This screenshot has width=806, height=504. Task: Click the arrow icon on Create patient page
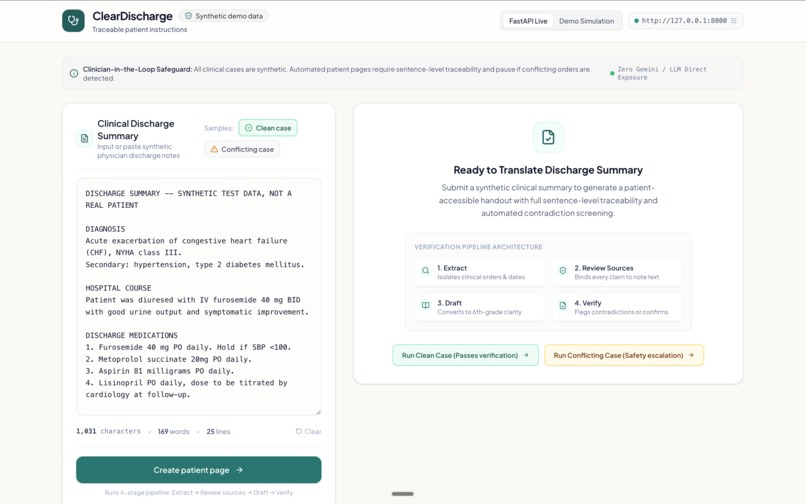(240, 470)
